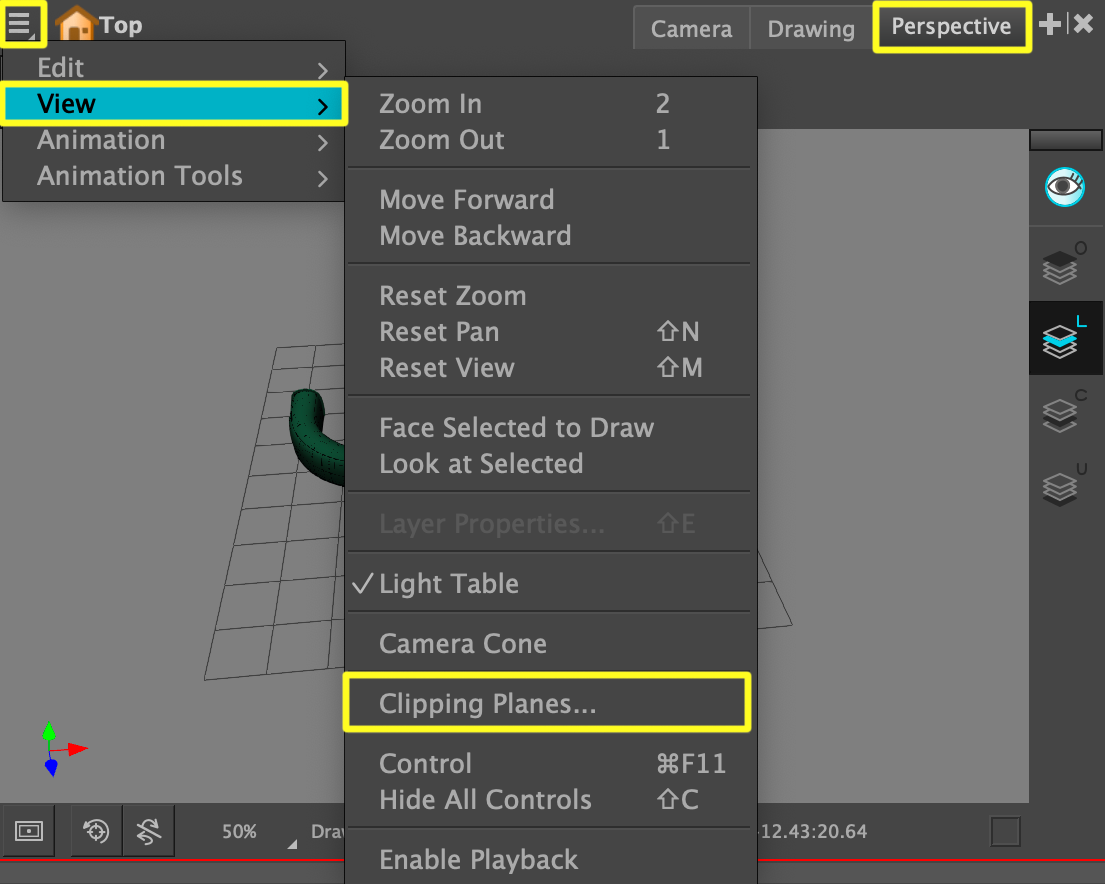Click the plus icon to add a view
The image size is (1105, 884).
(x=1050, y=25)
